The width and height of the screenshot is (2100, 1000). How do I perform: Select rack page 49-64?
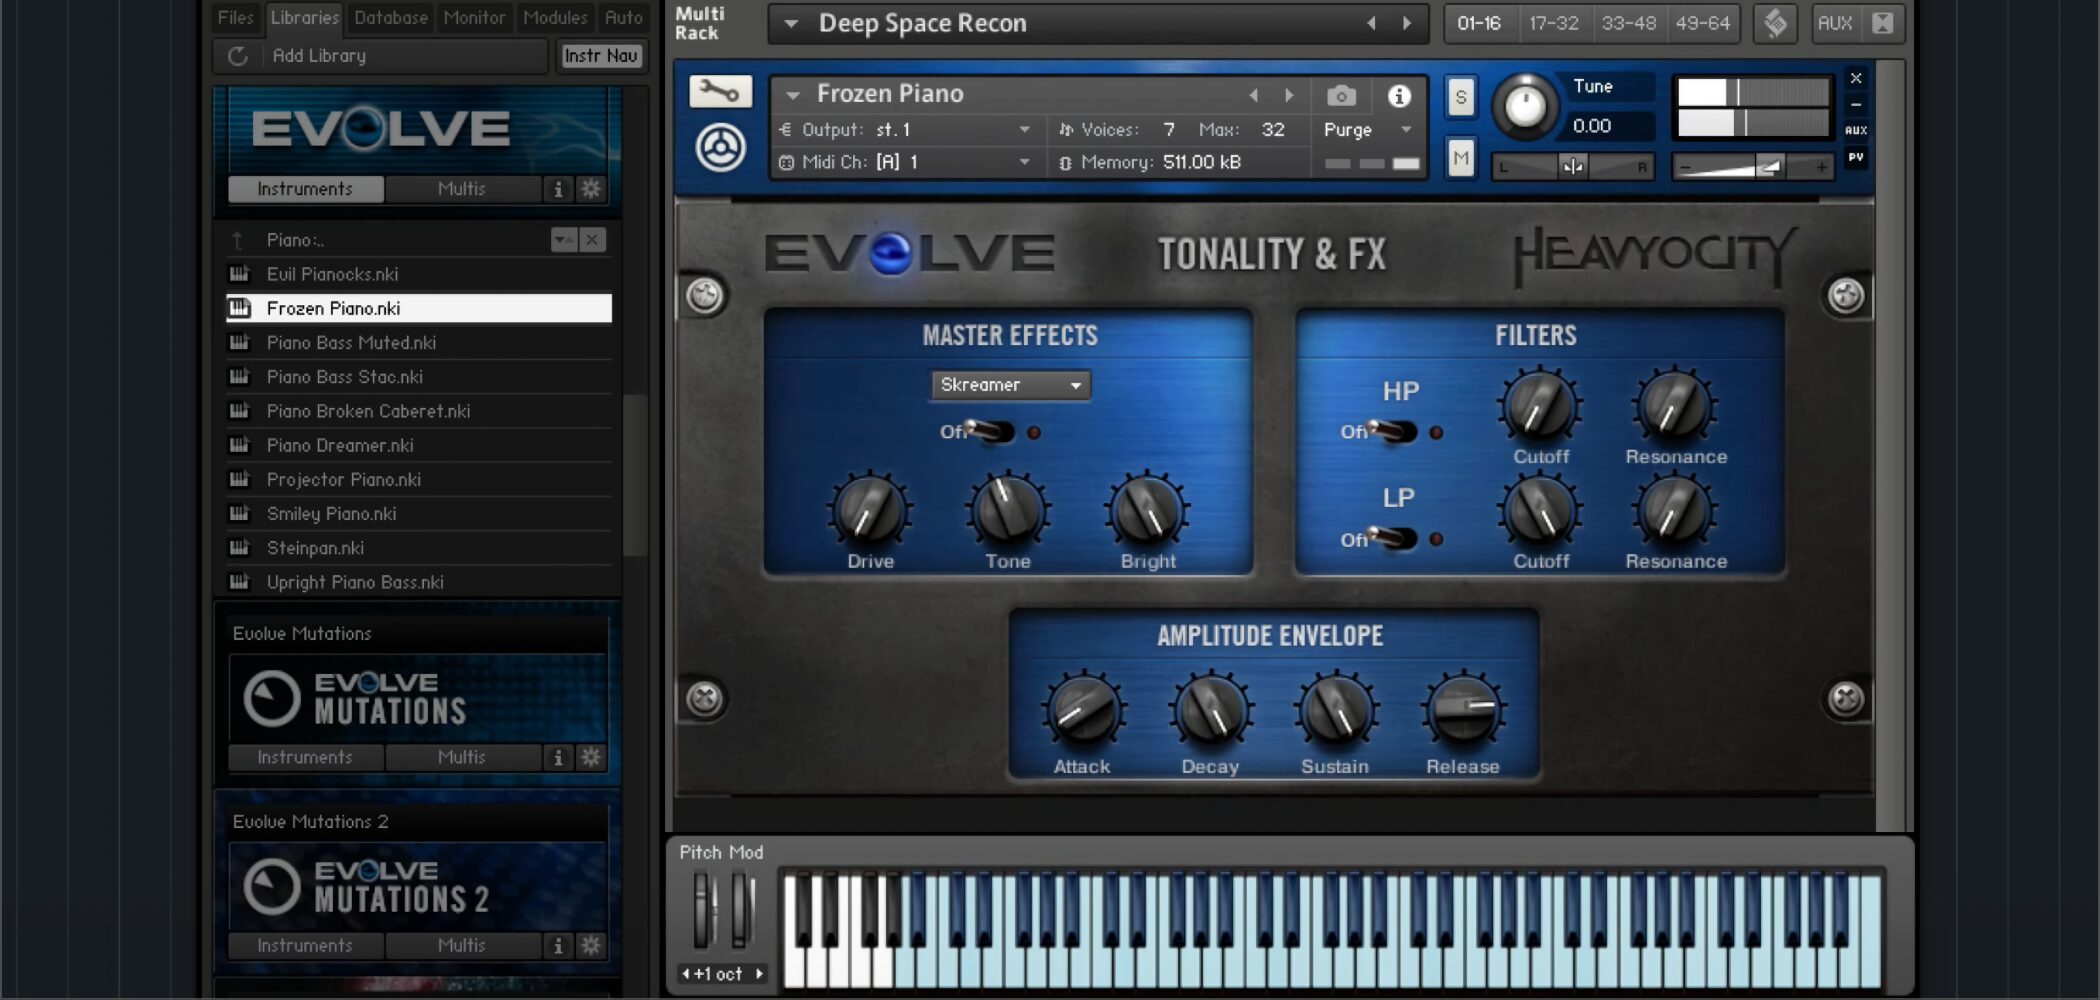1702,23
